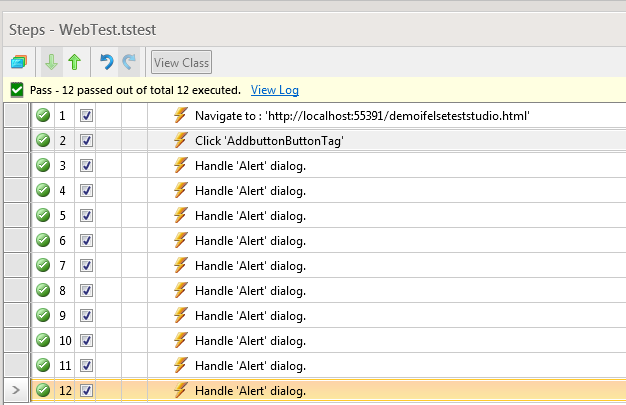
Task: Disable step 12 using its checkbox
Action: click(86, 391)
